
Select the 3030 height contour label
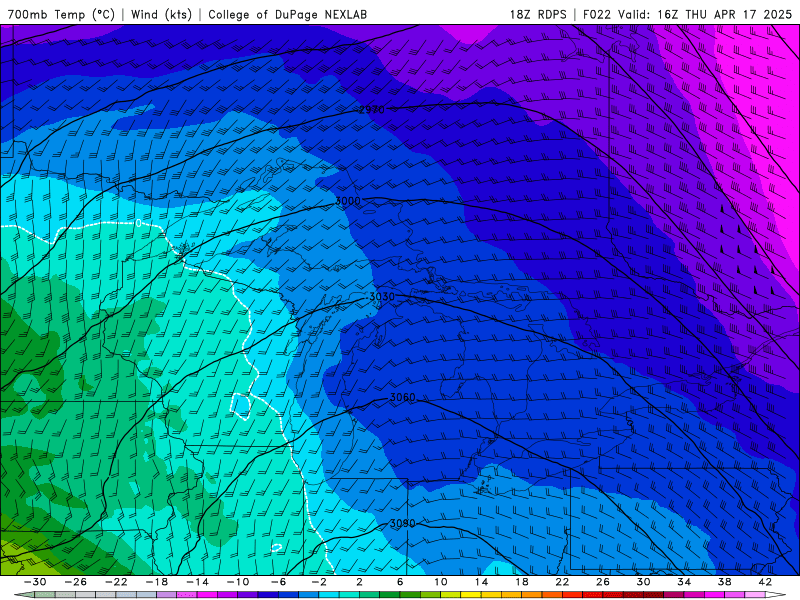(382, 297)
